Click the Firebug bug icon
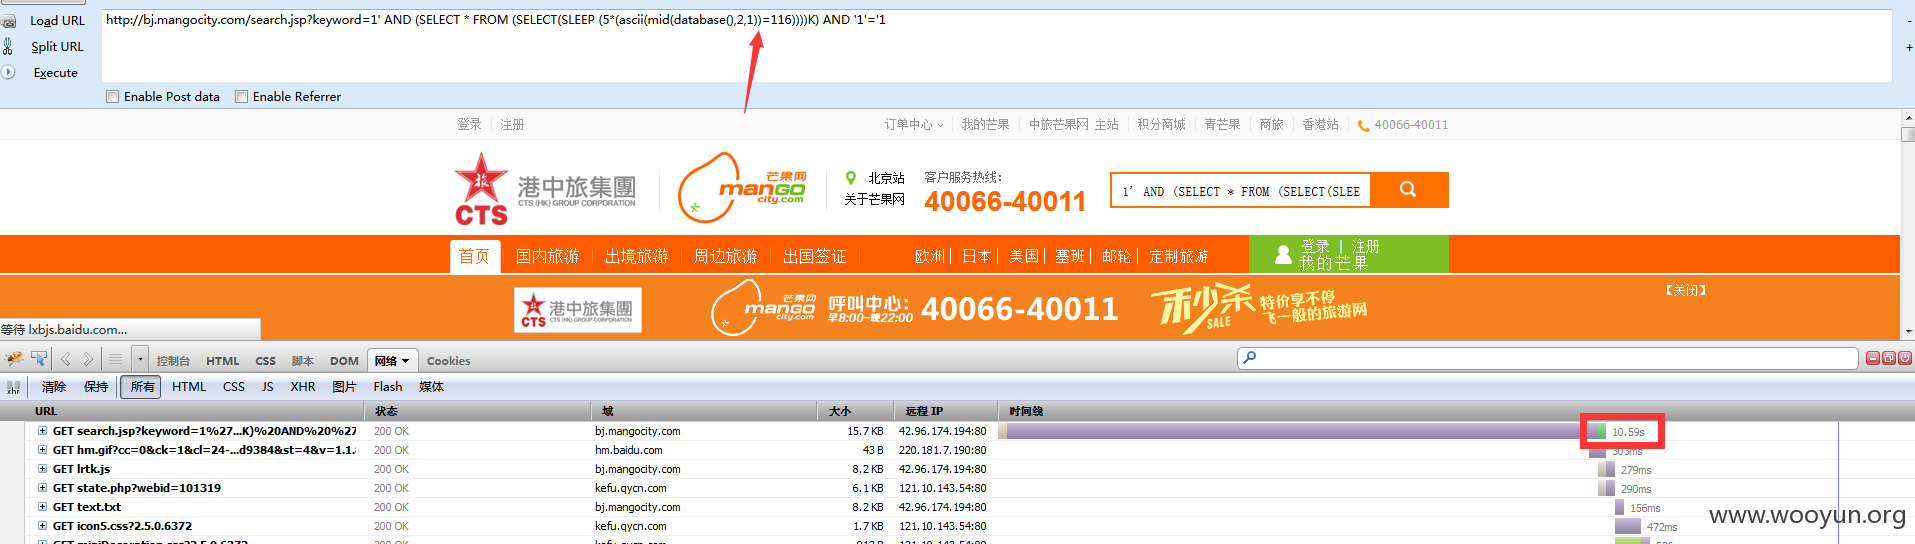1915x544 pixels. [x=15, y=359]
